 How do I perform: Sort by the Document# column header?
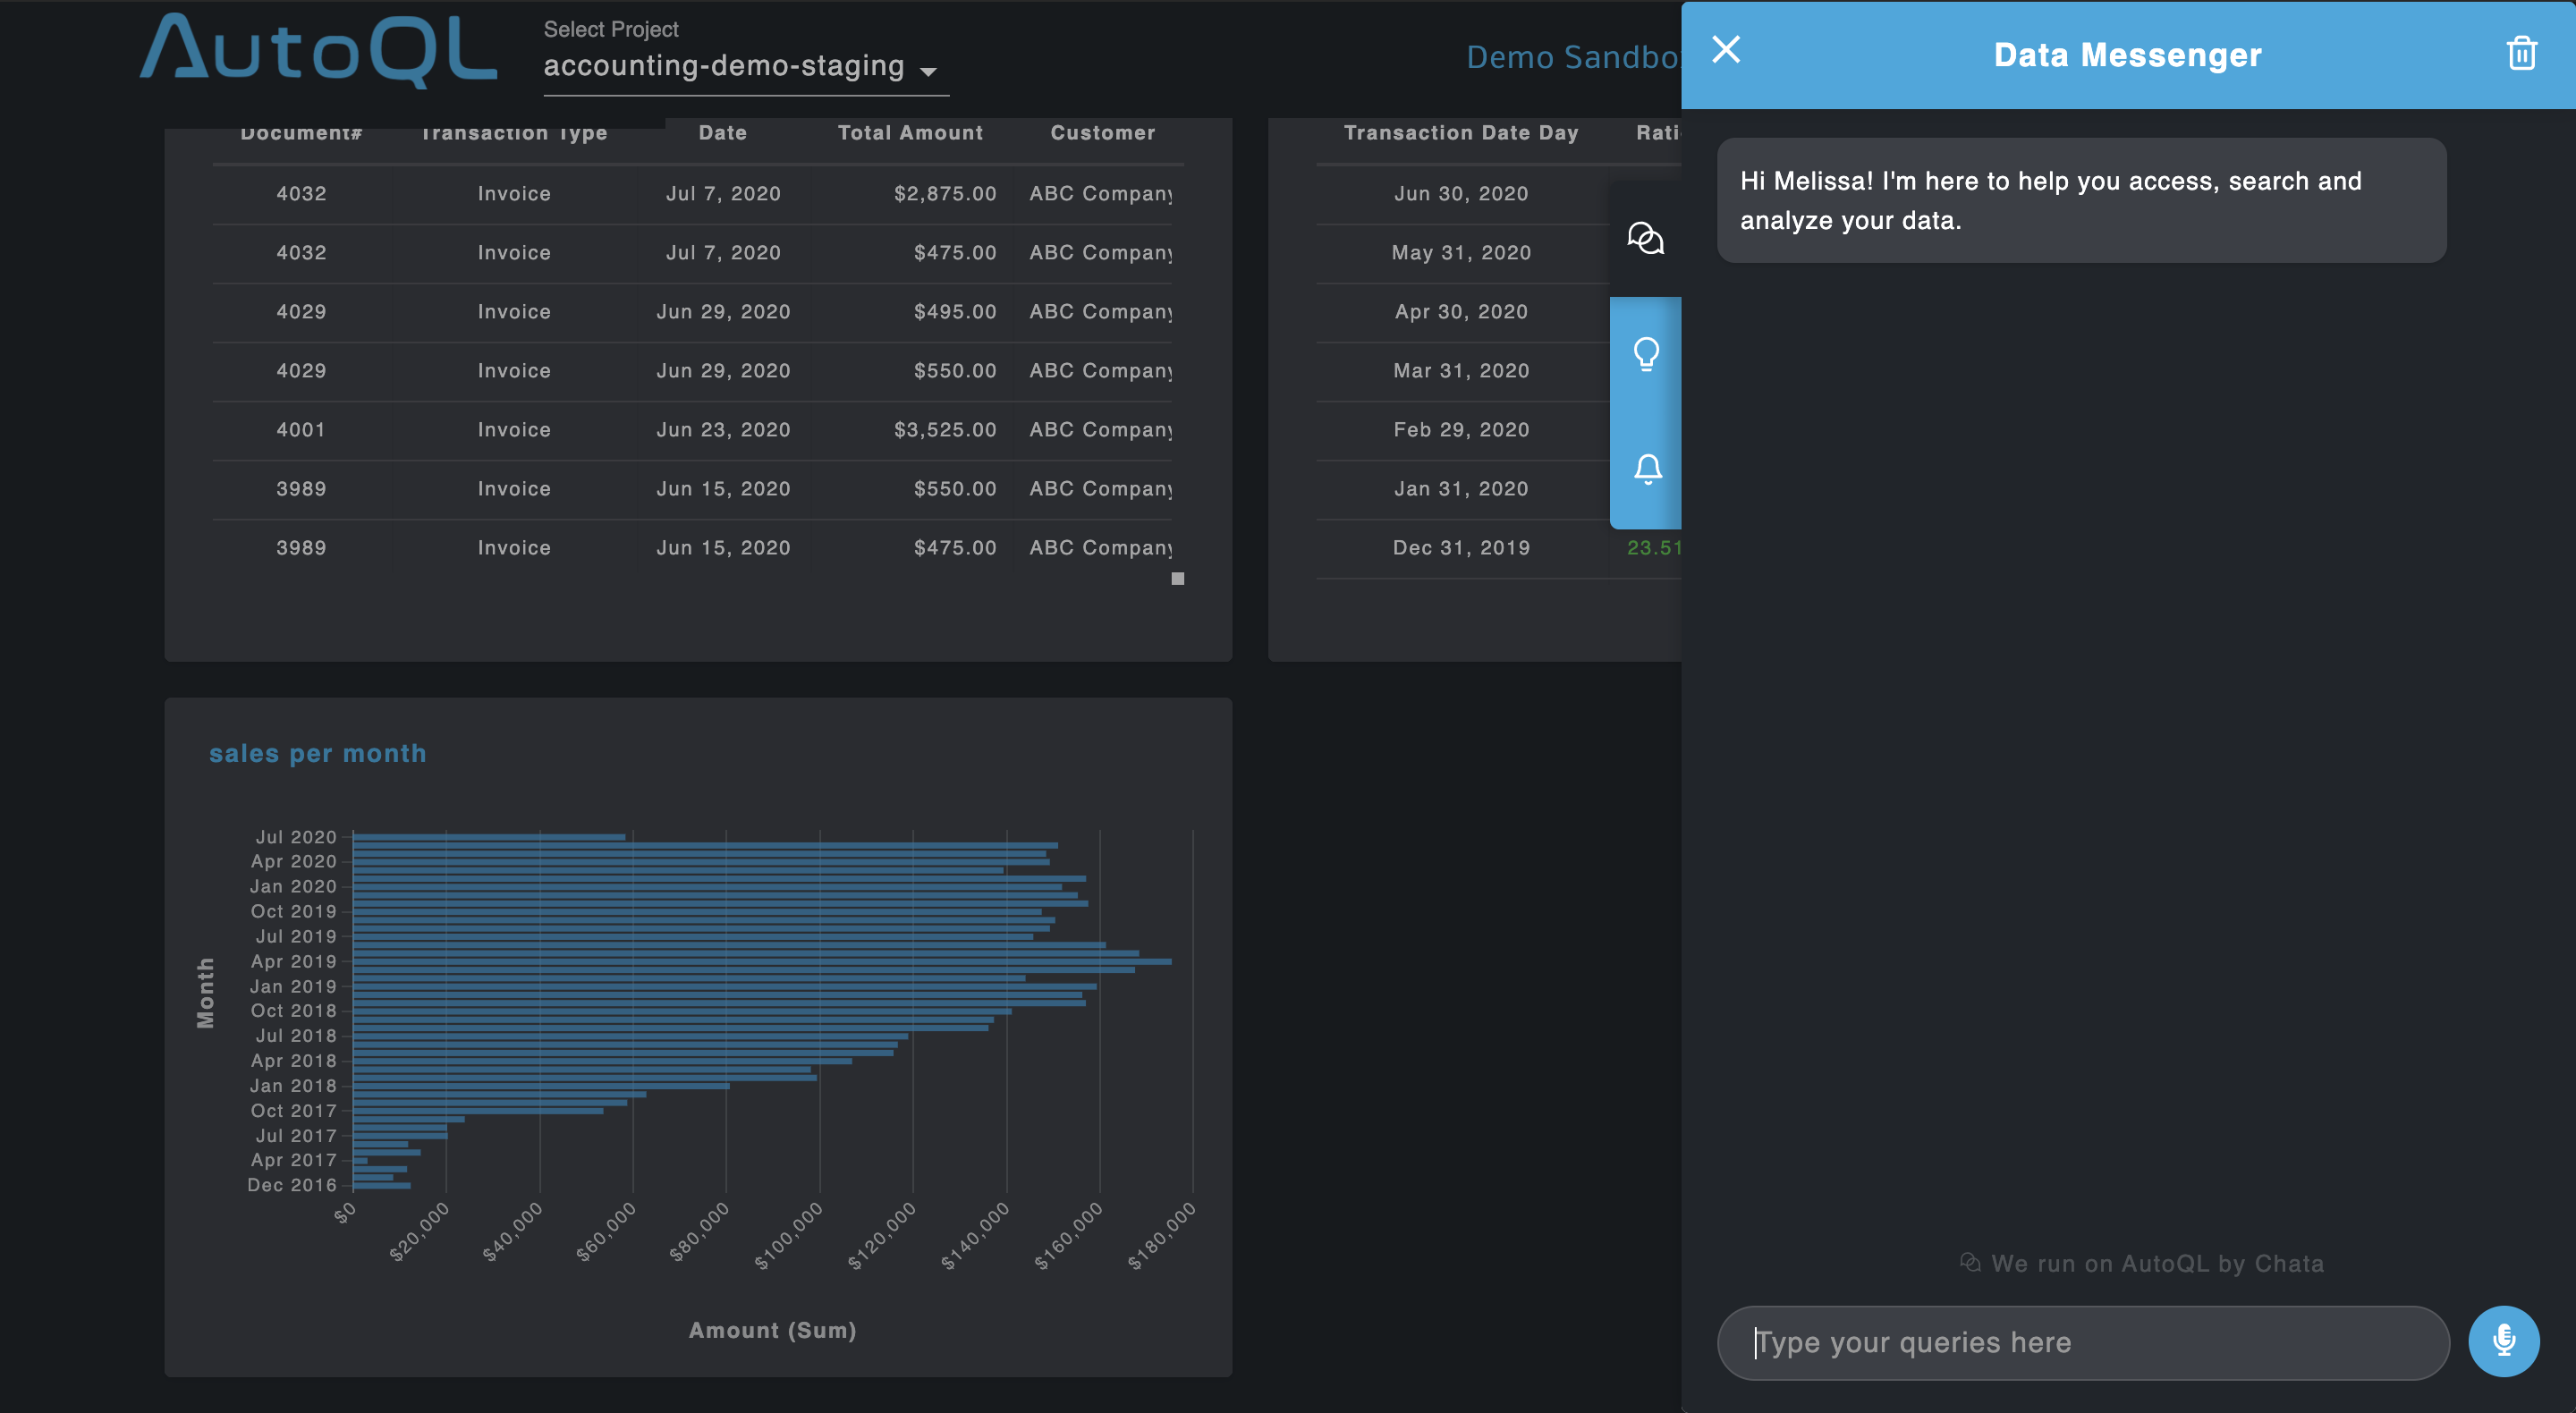point(301,133)
